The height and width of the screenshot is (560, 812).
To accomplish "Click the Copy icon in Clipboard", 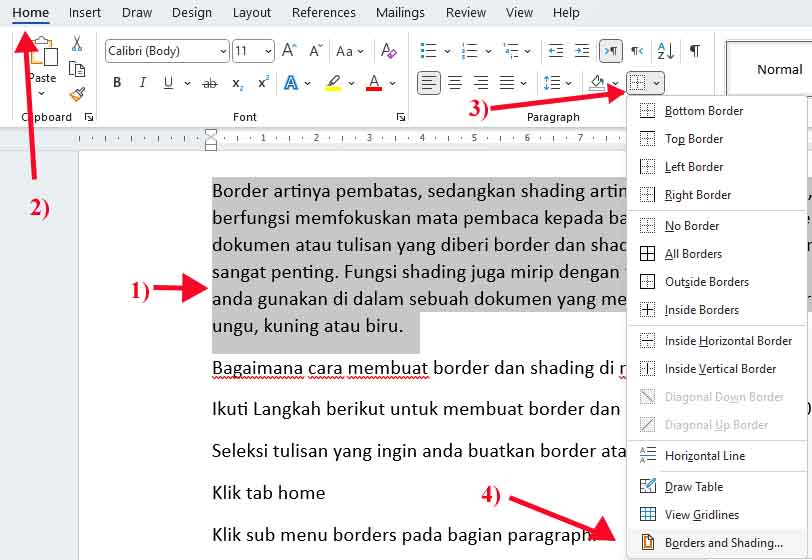I will [77, 69].
